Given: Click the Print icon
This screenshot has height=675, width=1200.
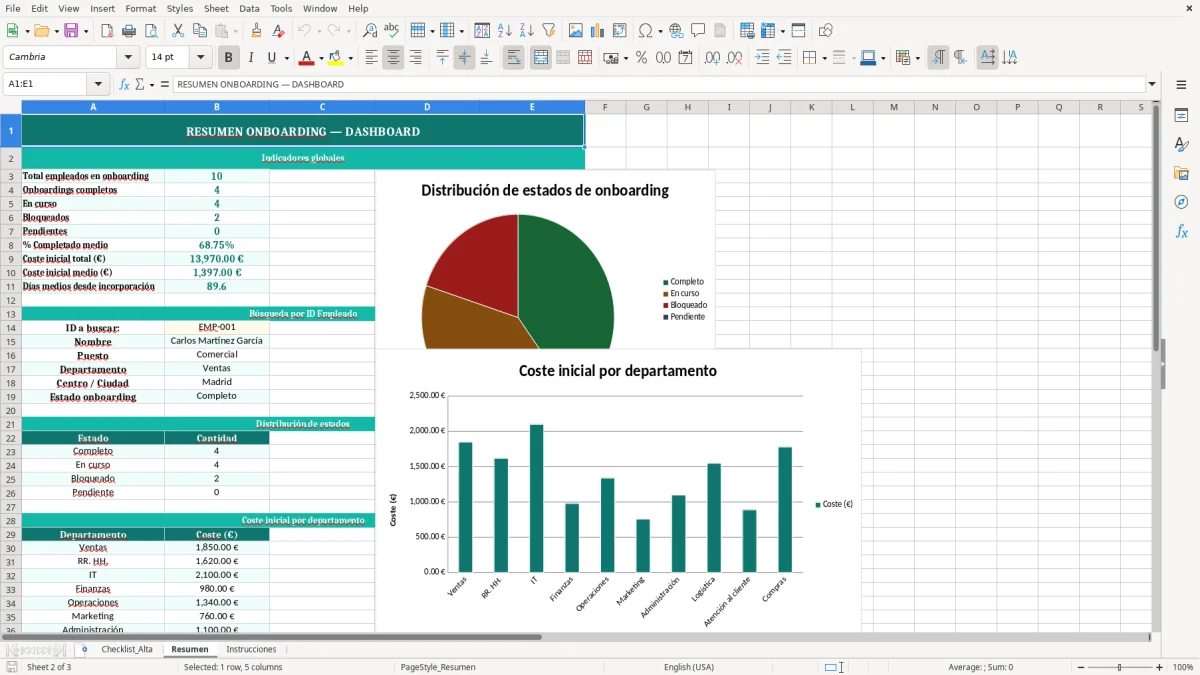Looking at the screenshot, I should [x=129, y=31].
